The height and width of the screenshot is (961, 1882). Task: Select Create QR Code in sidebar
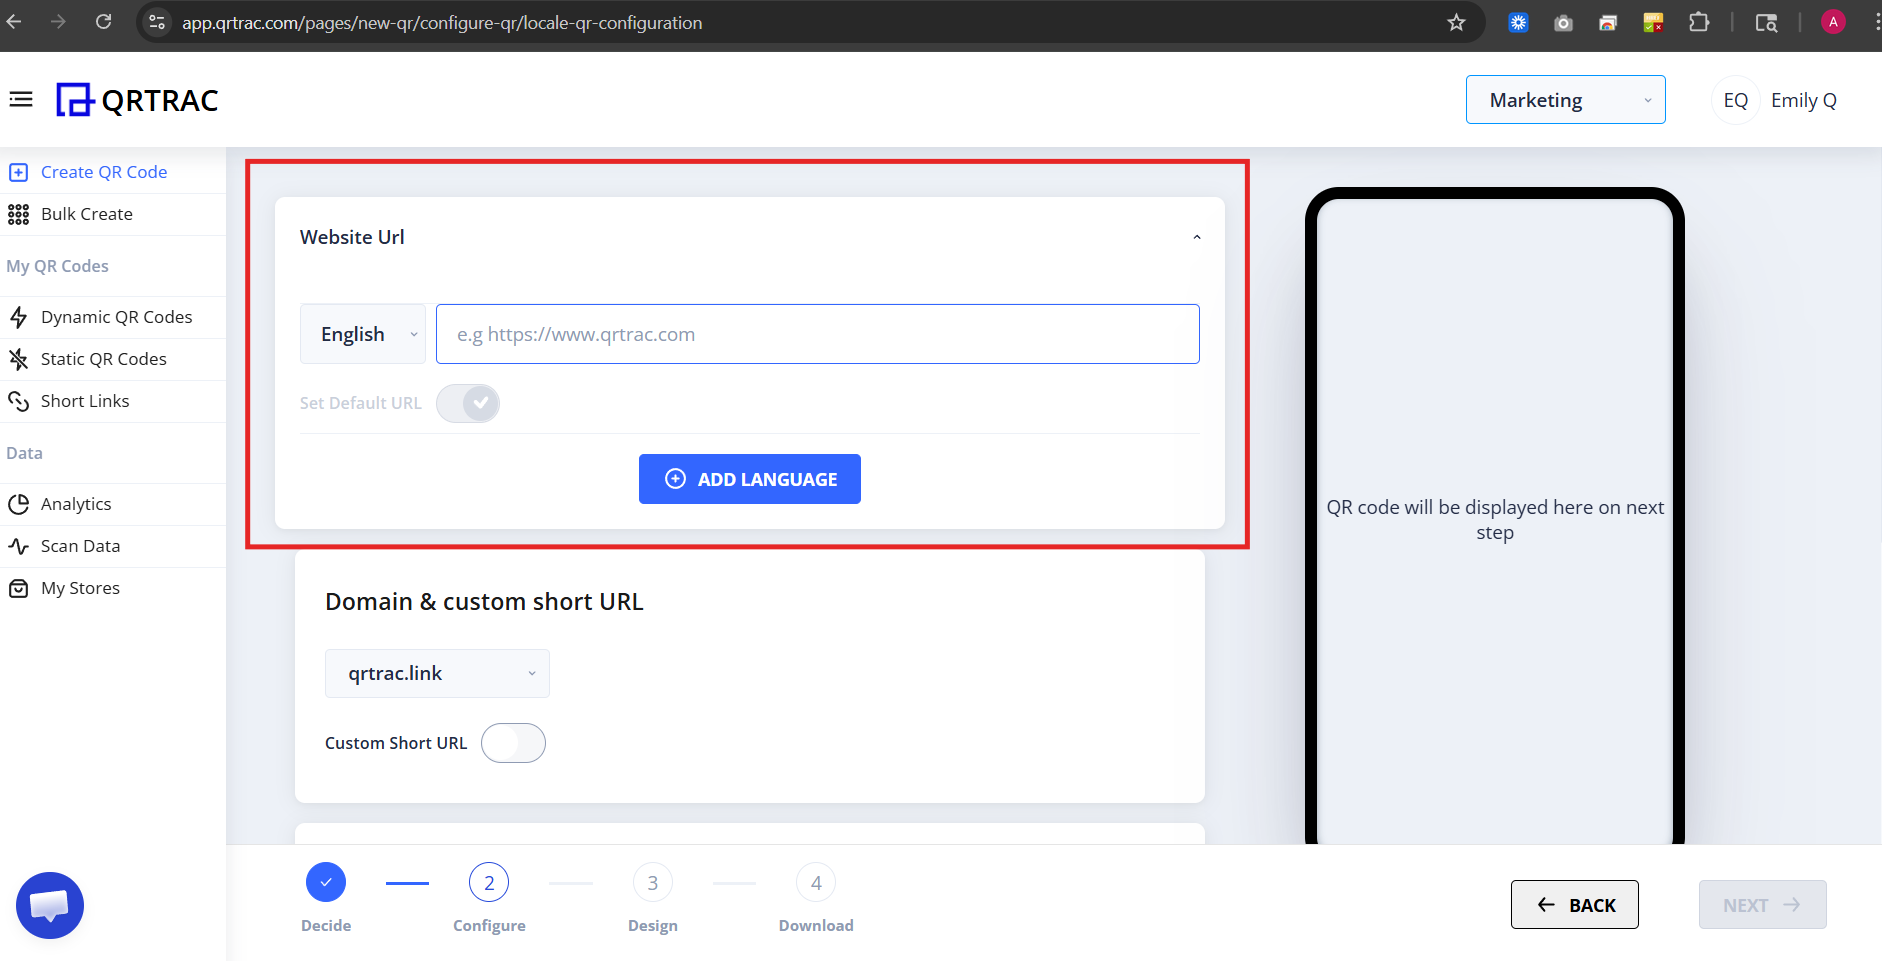103,171
